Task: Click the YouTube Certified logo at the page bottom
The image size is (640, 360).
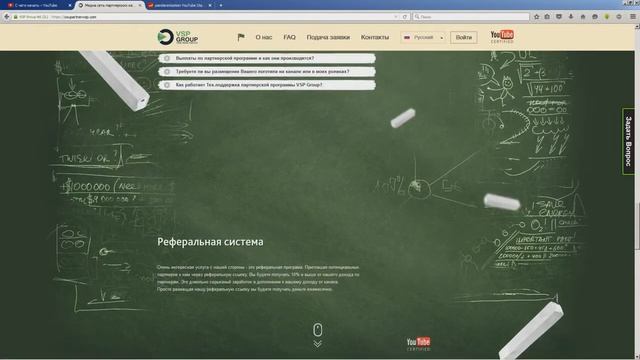Action: [418, 344]
